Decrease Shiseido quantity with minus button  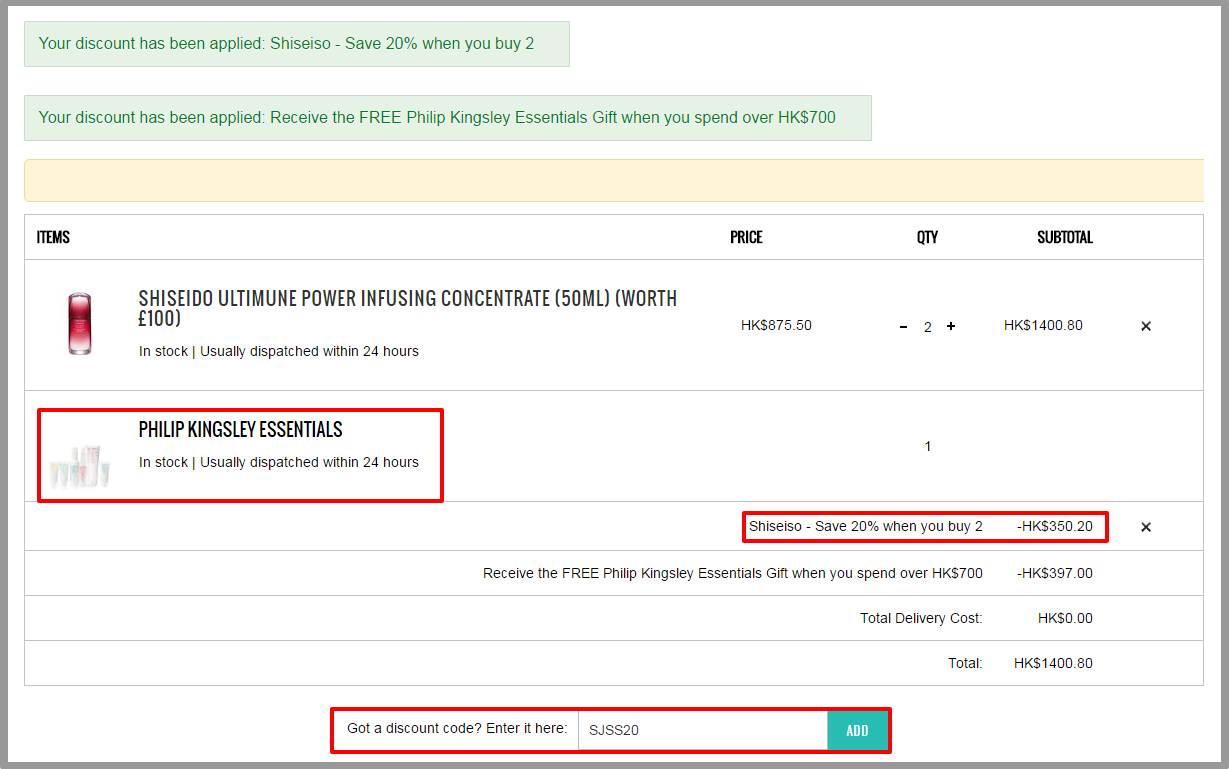click(x=903, y=327)
